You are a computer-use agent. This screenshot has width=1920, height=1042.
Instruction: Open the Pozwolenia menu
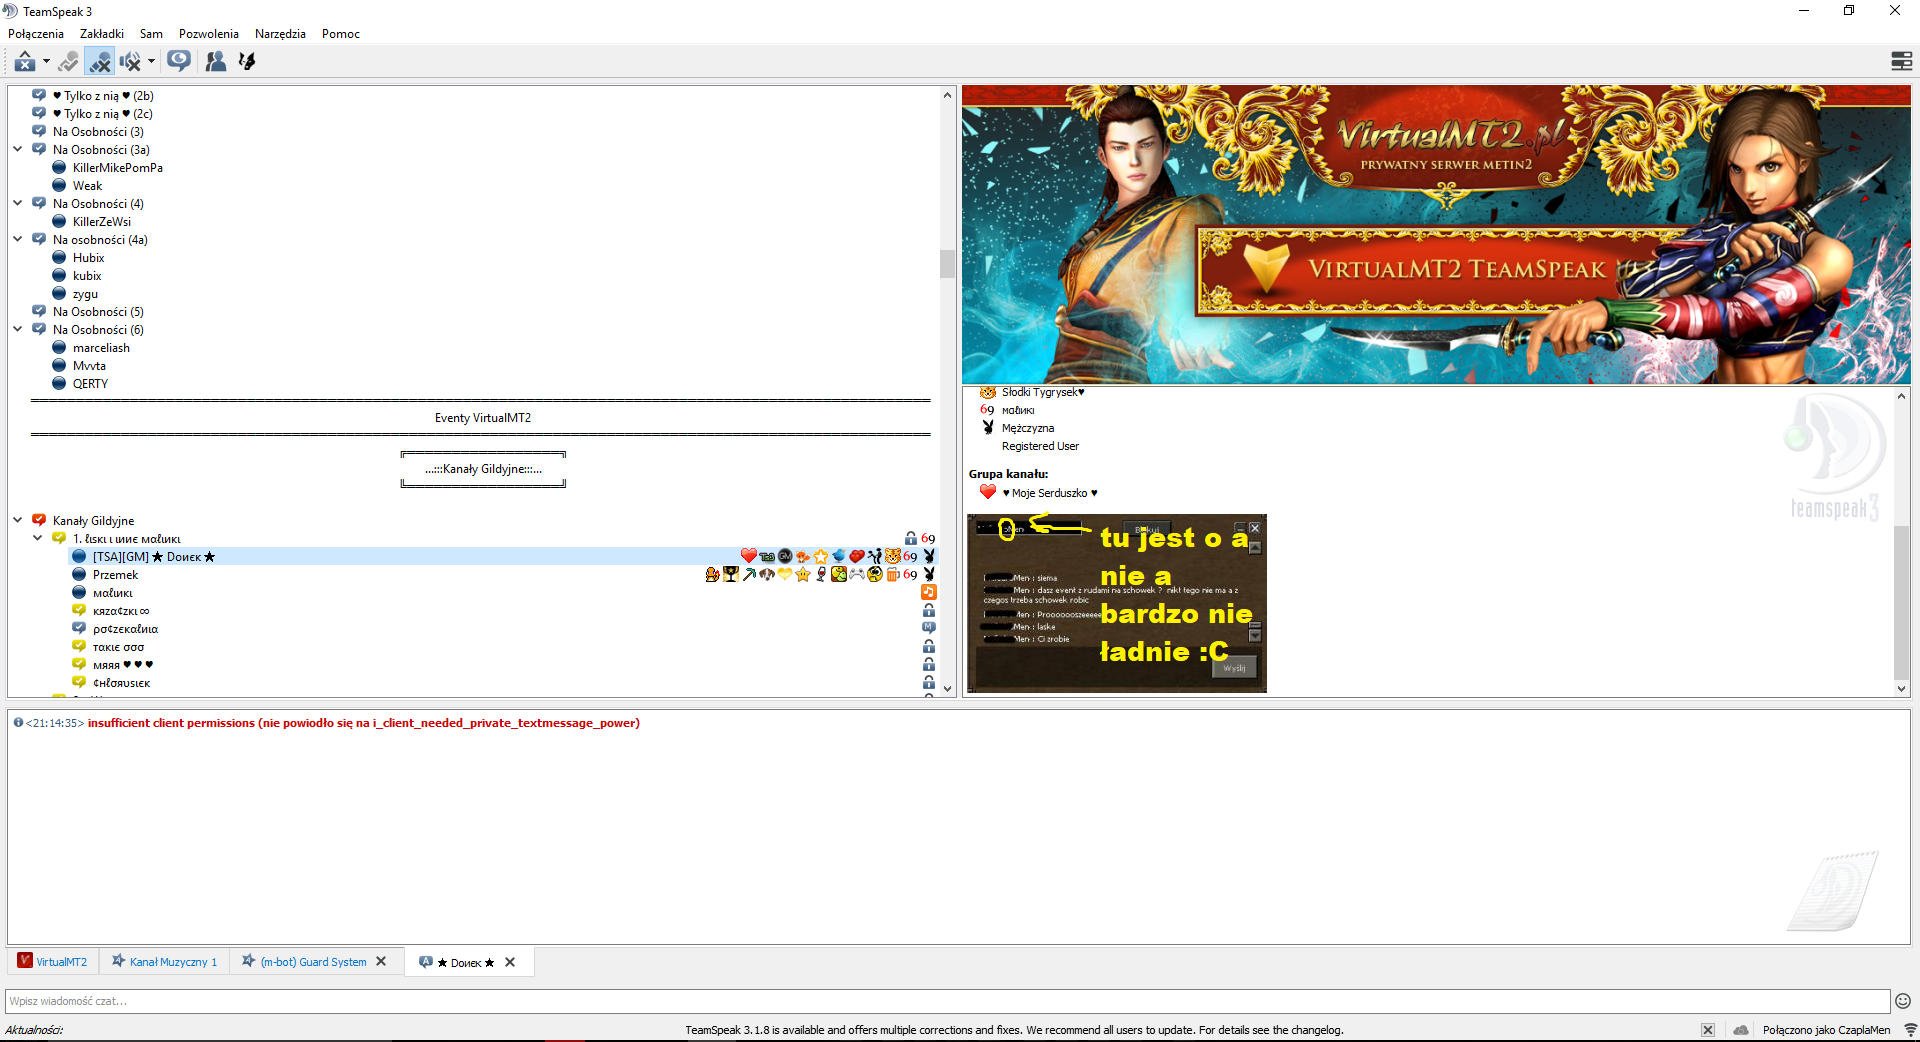(x=209, y=34)
